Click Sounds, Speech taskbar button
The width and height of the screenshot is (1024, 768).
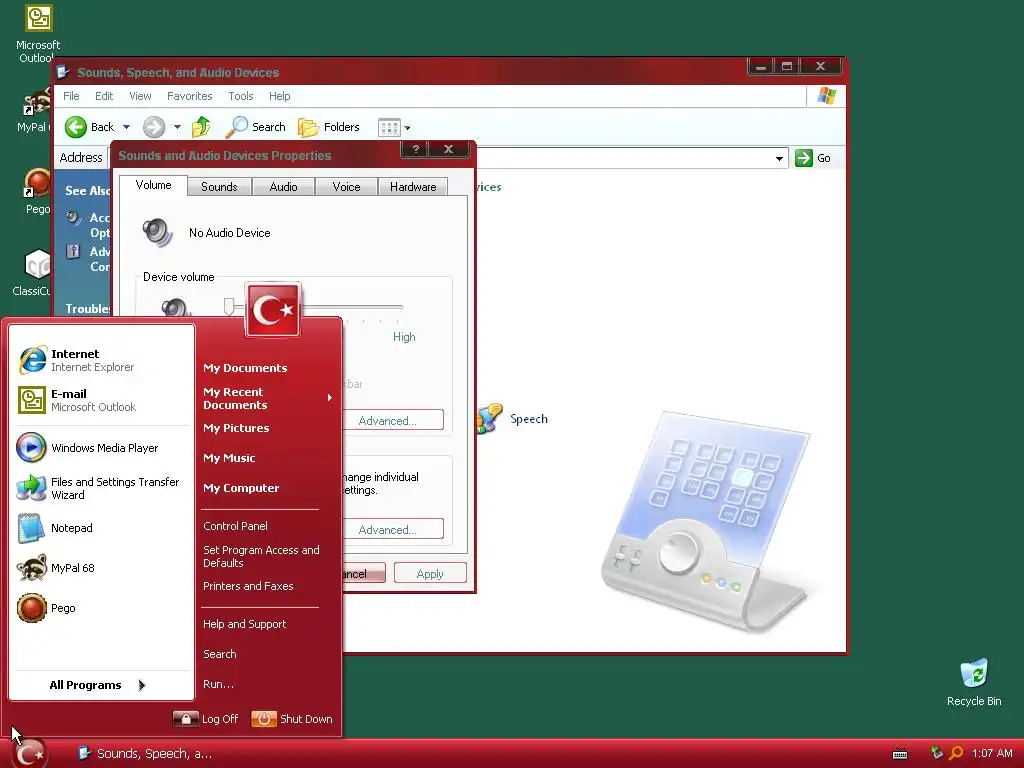[x=145, y=754]
